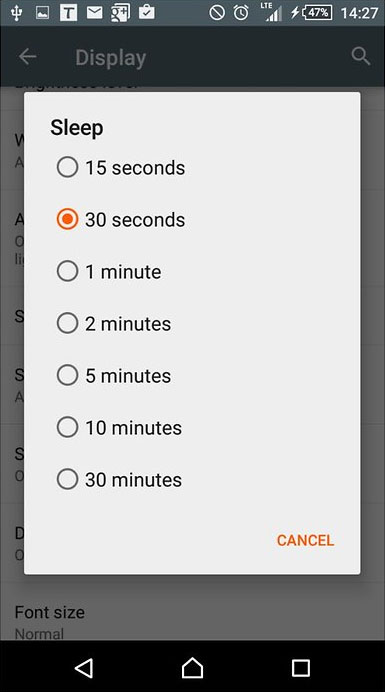
Task: Tap the alarm clock status icon
Action: coord(241,13)
